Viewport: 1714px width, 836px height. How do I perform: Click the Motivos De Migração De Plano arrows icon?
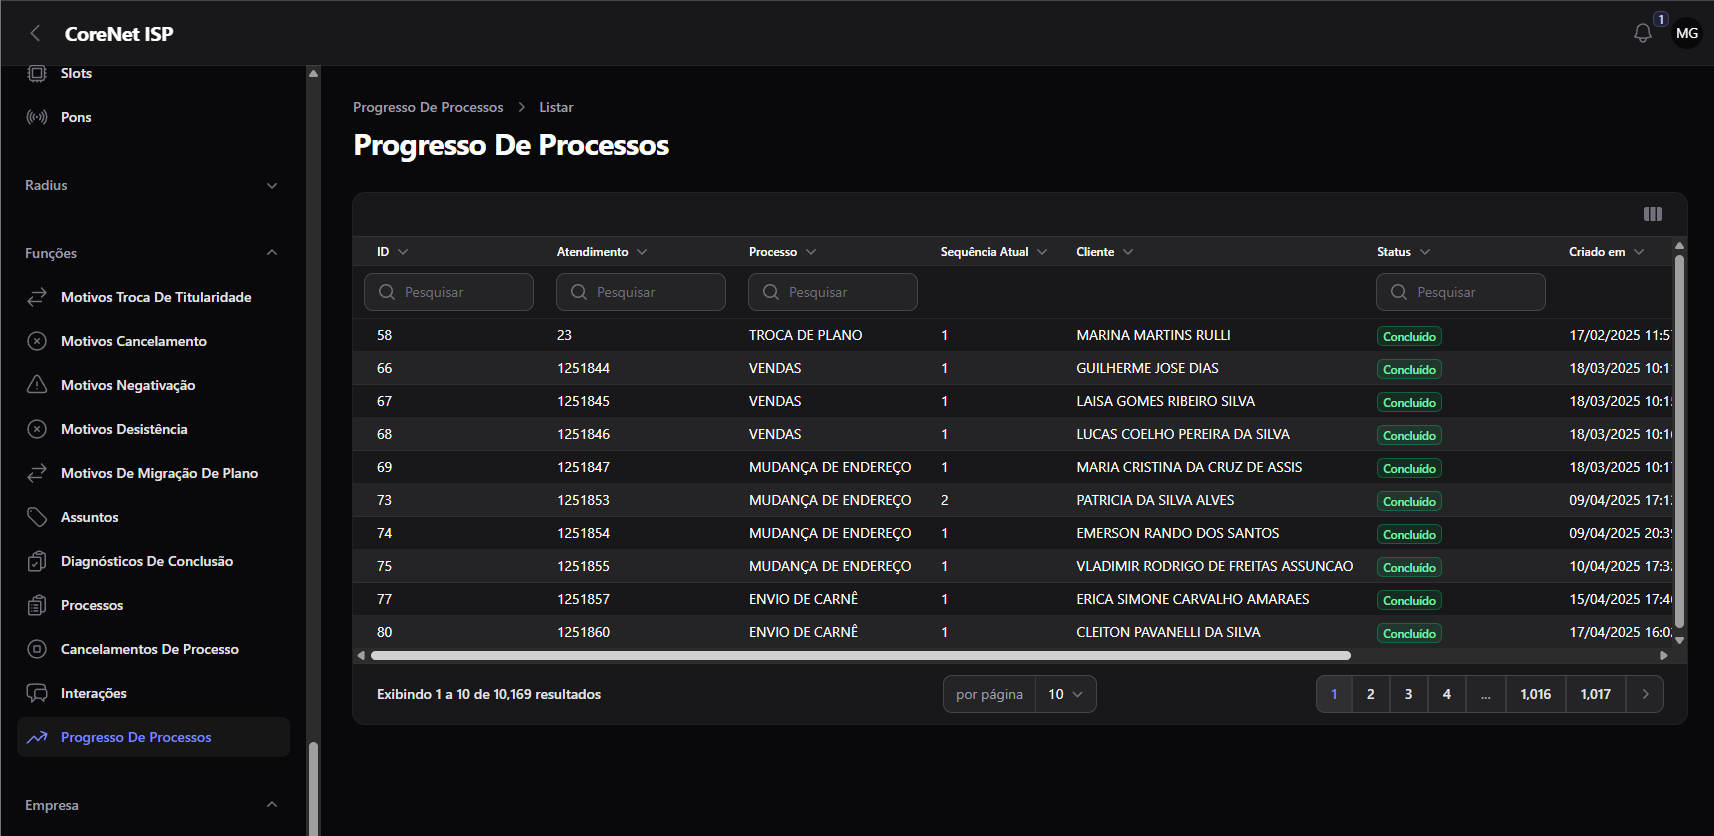37,473
